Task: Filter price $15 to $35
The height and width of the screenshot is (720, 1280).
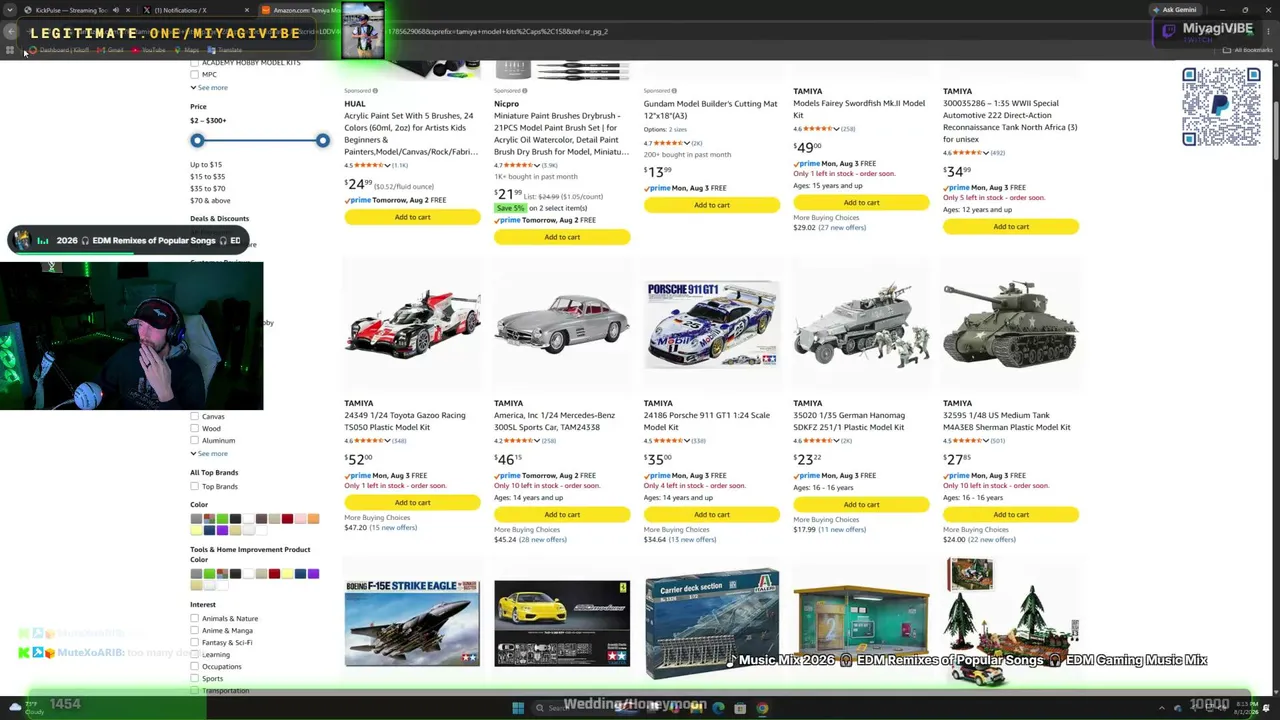Action: 208,177
